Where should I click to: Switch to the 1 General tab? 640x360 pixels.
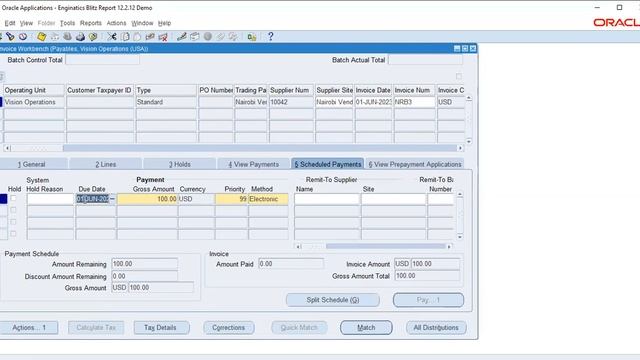[x=32, y=164]
